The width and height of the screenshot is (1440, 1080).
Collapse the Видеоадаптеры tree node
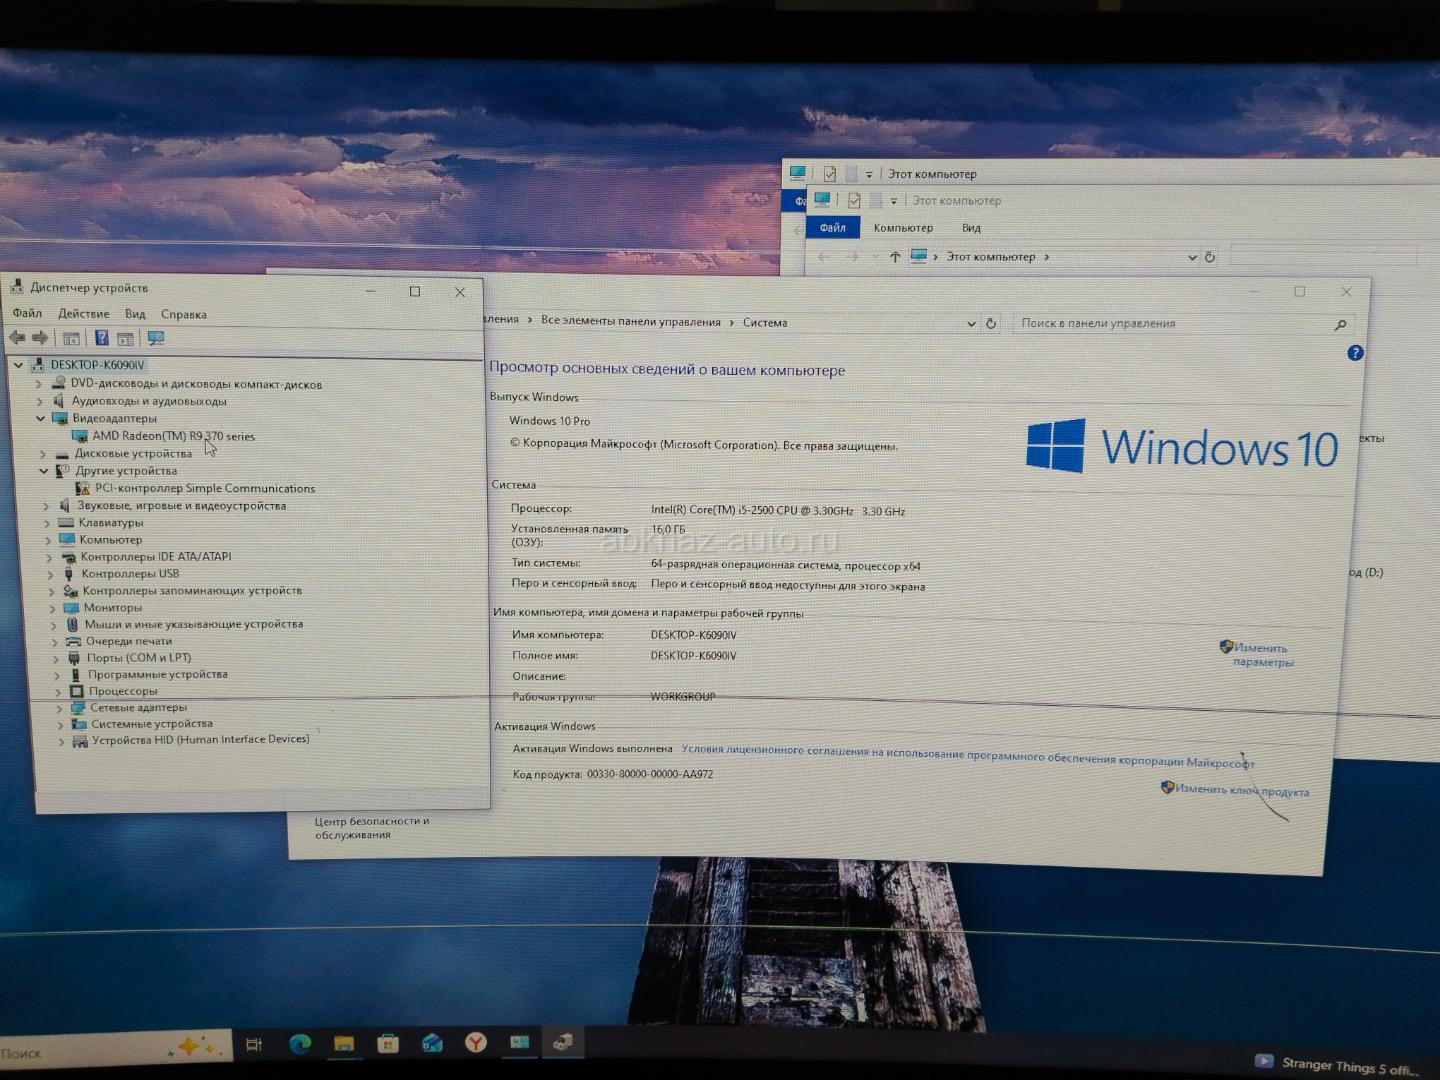[x=41, y=418]
